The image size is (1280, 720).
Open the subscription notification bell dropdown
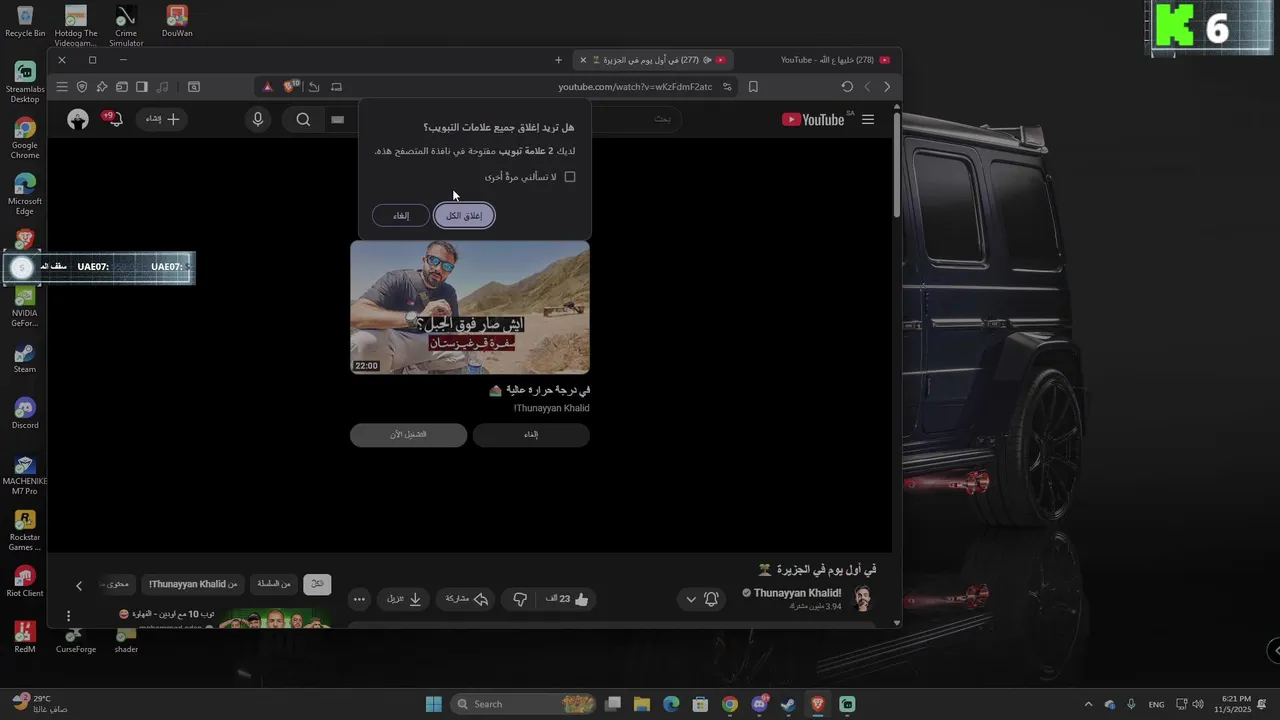[701, 599]
